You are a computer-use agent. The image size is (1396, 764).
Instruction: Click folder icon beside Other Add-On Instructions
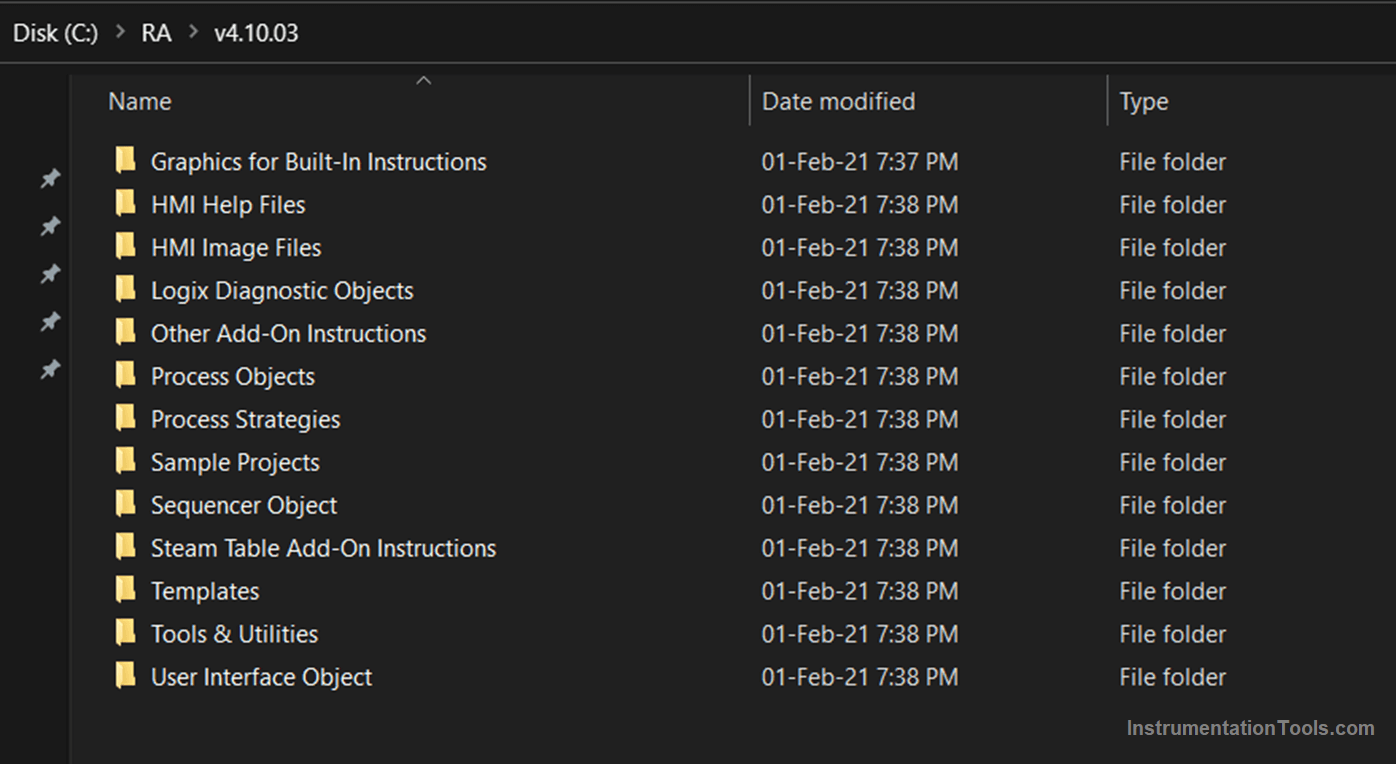coord(125,333)
